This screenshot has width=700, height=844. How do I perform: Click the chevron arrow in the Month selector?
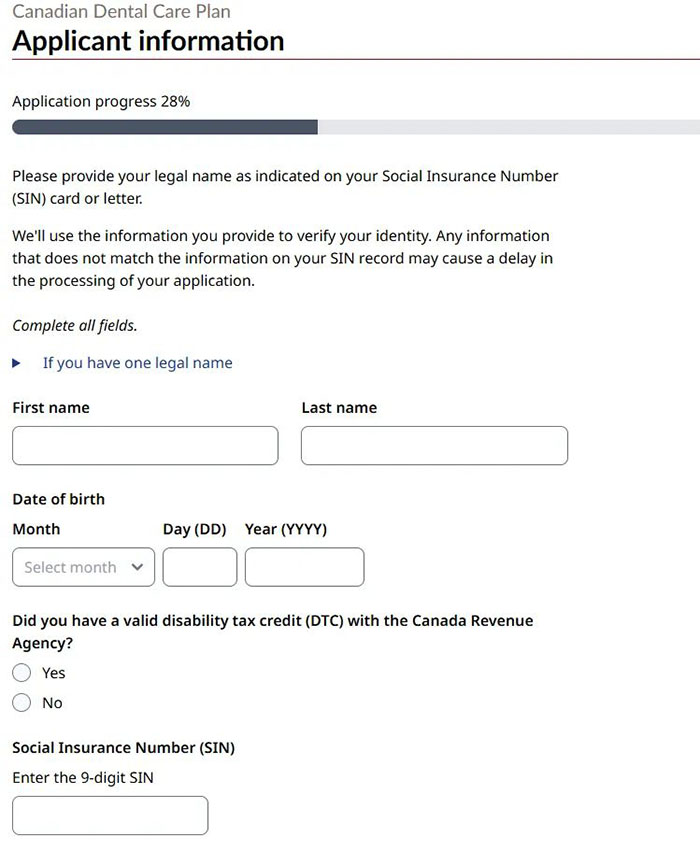[137, 567]
